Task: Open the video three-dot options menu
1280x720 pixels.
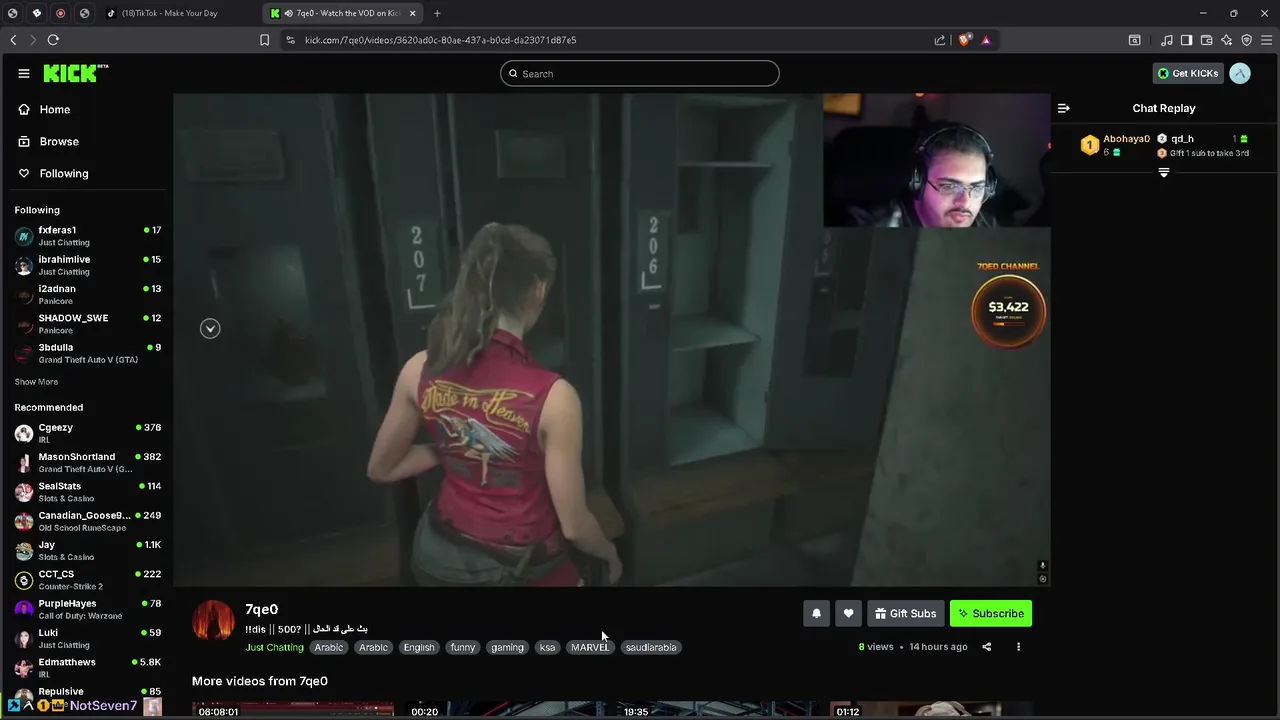Action: coord(1018,647)
